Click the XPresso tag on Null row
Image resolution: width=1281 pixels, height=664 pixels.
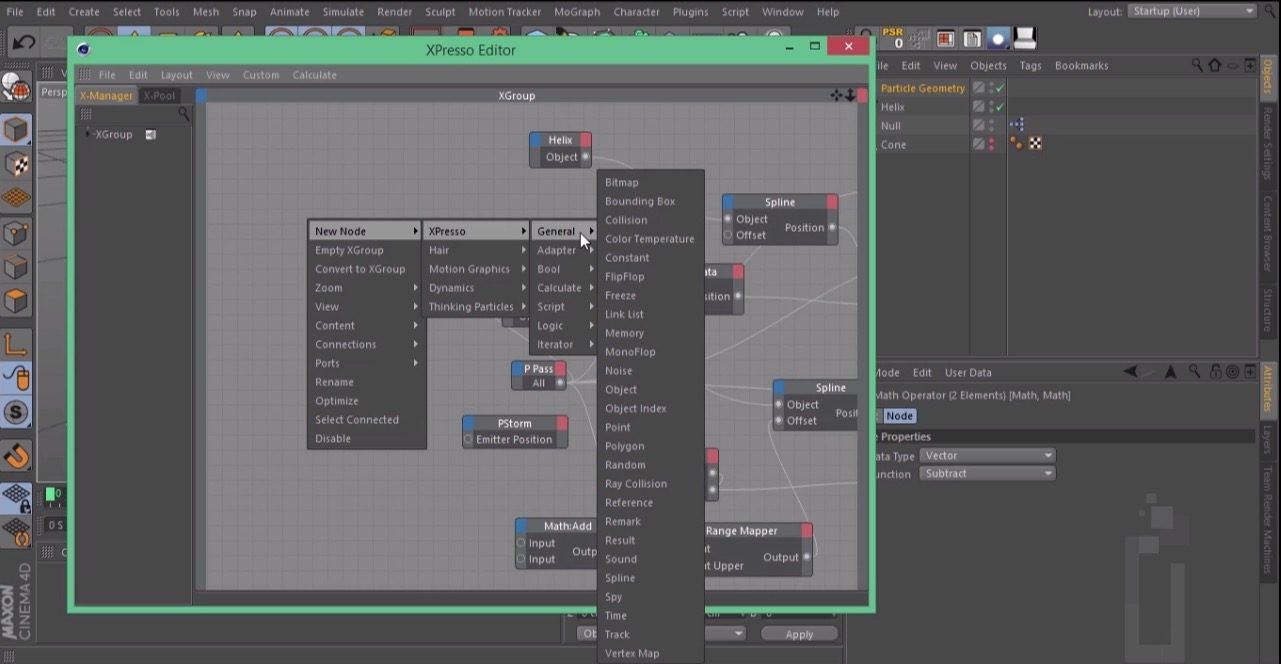click(x=1017, y=125)
